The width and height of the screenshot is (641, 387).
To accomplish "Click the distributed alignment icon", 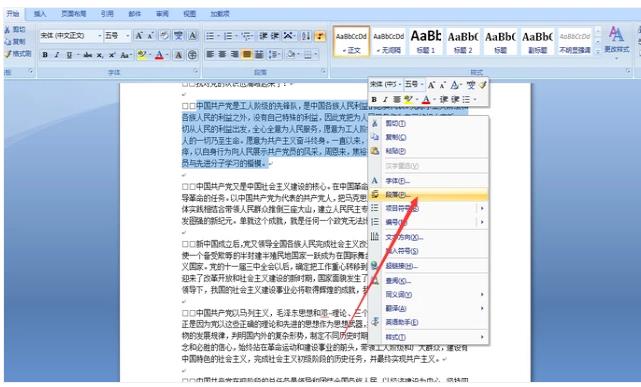I will click(x=259, y=54).
